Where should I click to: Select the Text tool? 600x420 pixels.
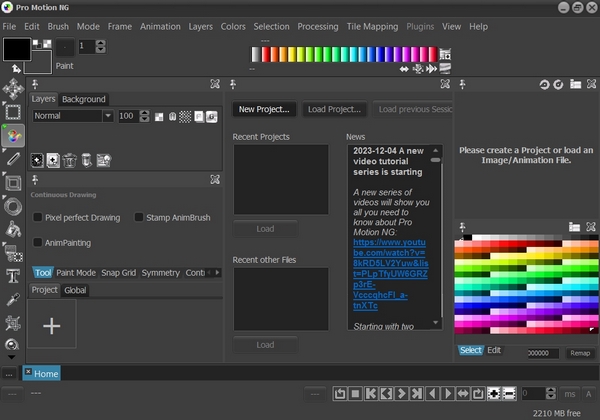coord(13,276)
